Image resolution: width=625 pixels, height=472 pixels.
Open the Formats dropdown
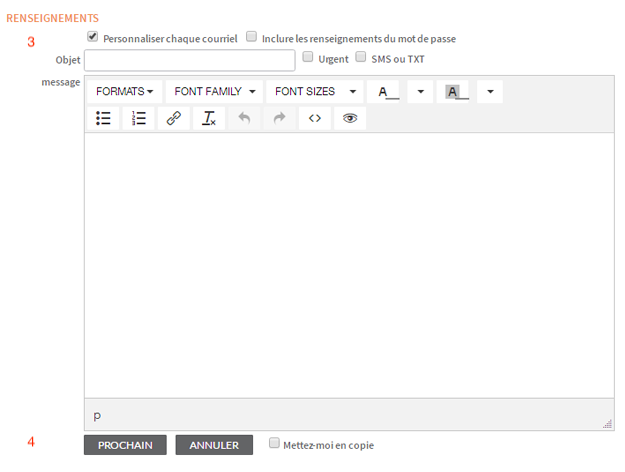[125, 92]
